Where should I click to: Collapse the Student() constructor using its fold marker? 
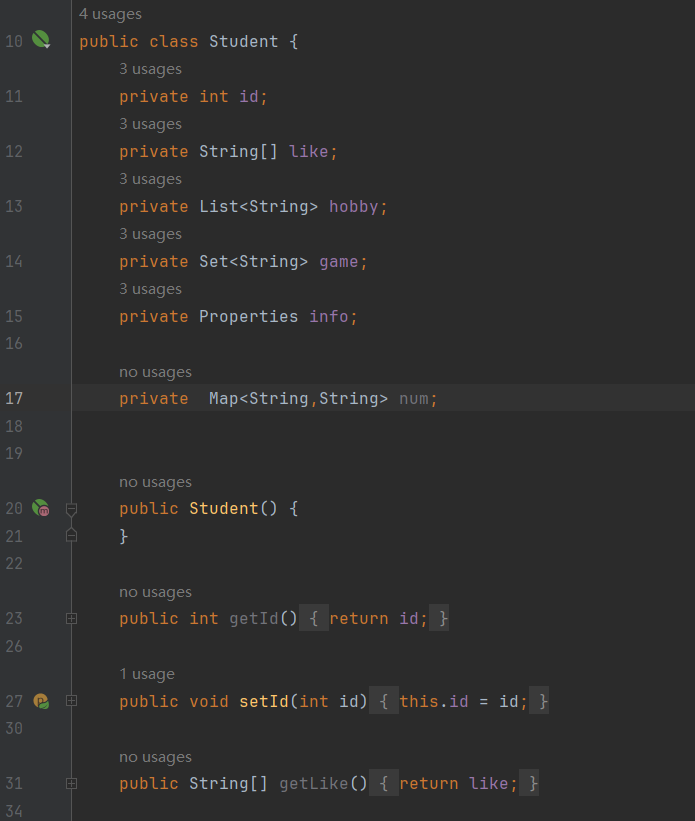(71, 509)
